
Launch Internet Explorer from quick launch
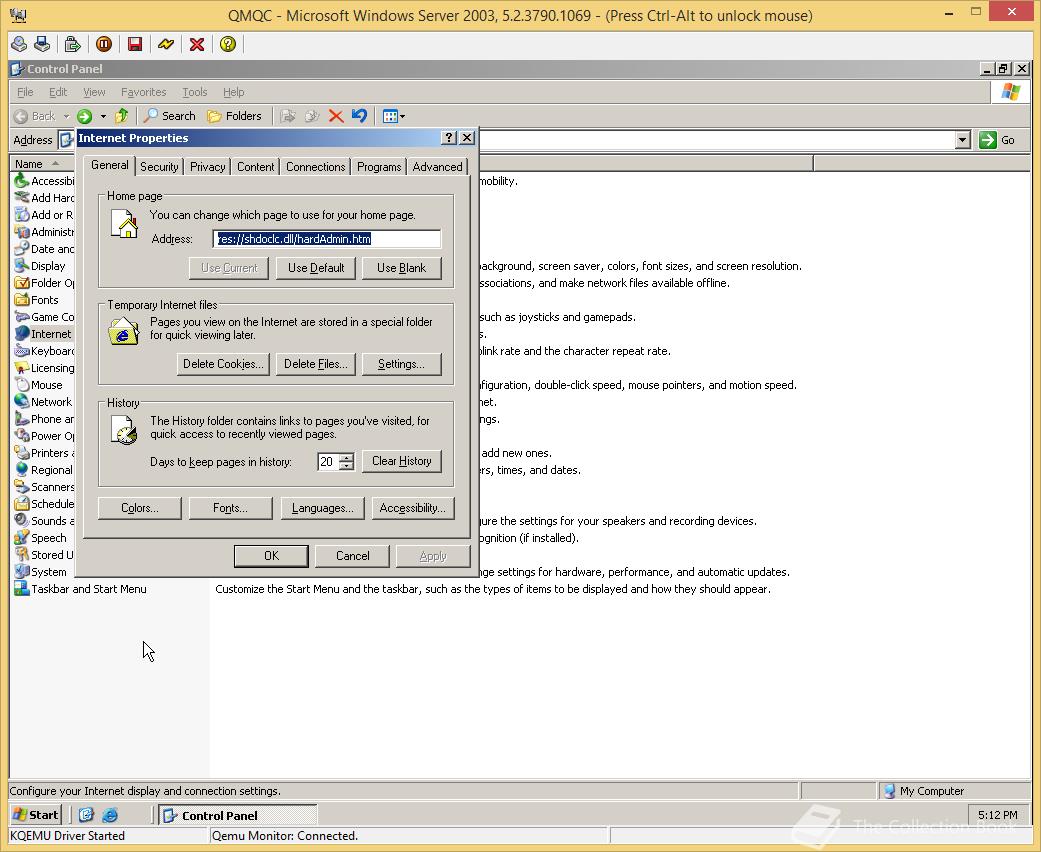point(110,815)
